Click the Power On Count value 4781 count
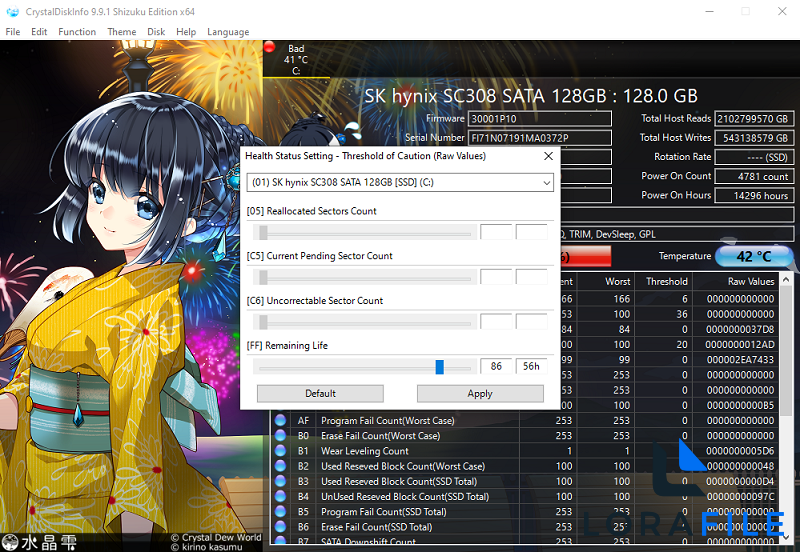This screenshot has width=800, height=552. point(754,177)
